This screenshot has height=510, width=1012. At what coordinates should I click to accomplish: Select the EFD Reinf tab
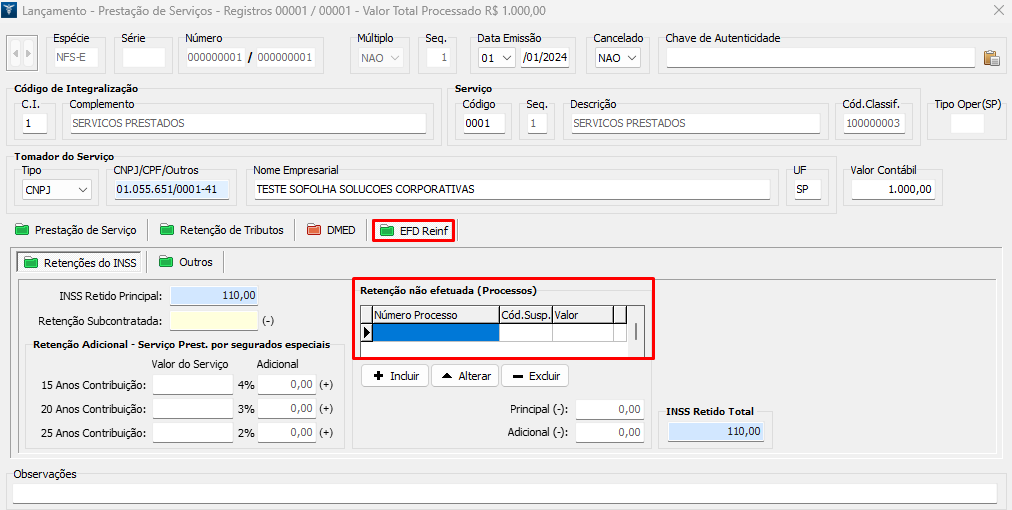click(x=414, y=230)
